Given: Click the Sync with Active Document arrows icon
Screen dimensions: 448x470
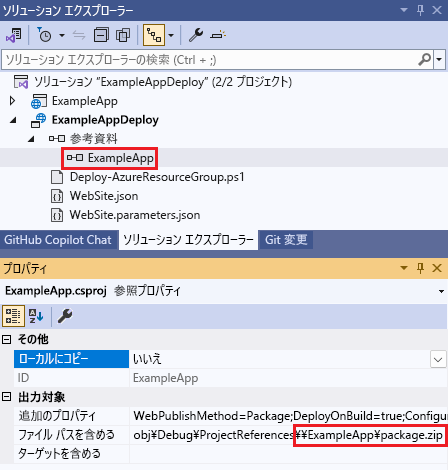Looking at the screenshot, I should 79,35.
